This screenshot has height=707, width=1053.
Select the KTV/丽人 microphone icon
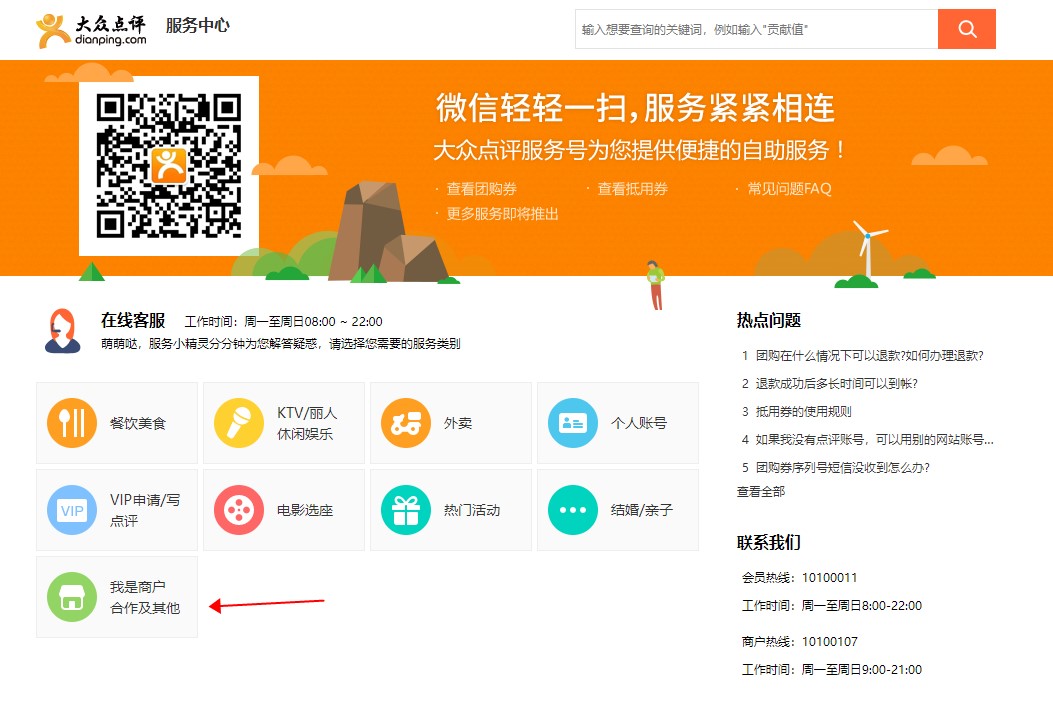[x=239, y=423]
